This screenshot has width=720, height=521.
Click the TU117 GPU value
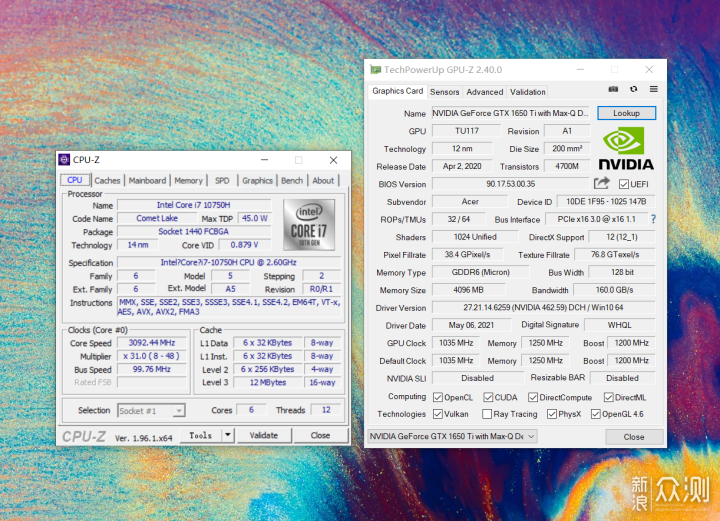pos(467,131)
